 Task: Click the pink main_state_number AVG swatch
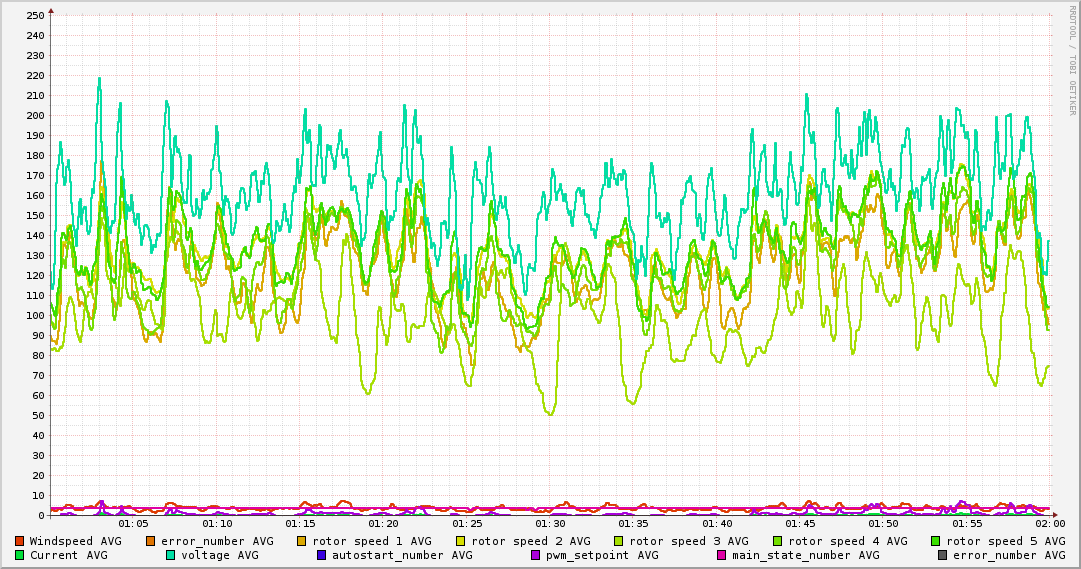tap(721, 555)
